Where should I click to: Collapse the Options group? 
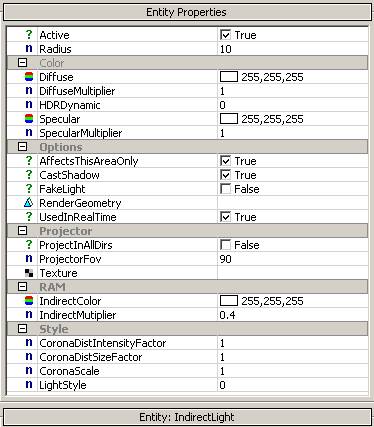22,147
